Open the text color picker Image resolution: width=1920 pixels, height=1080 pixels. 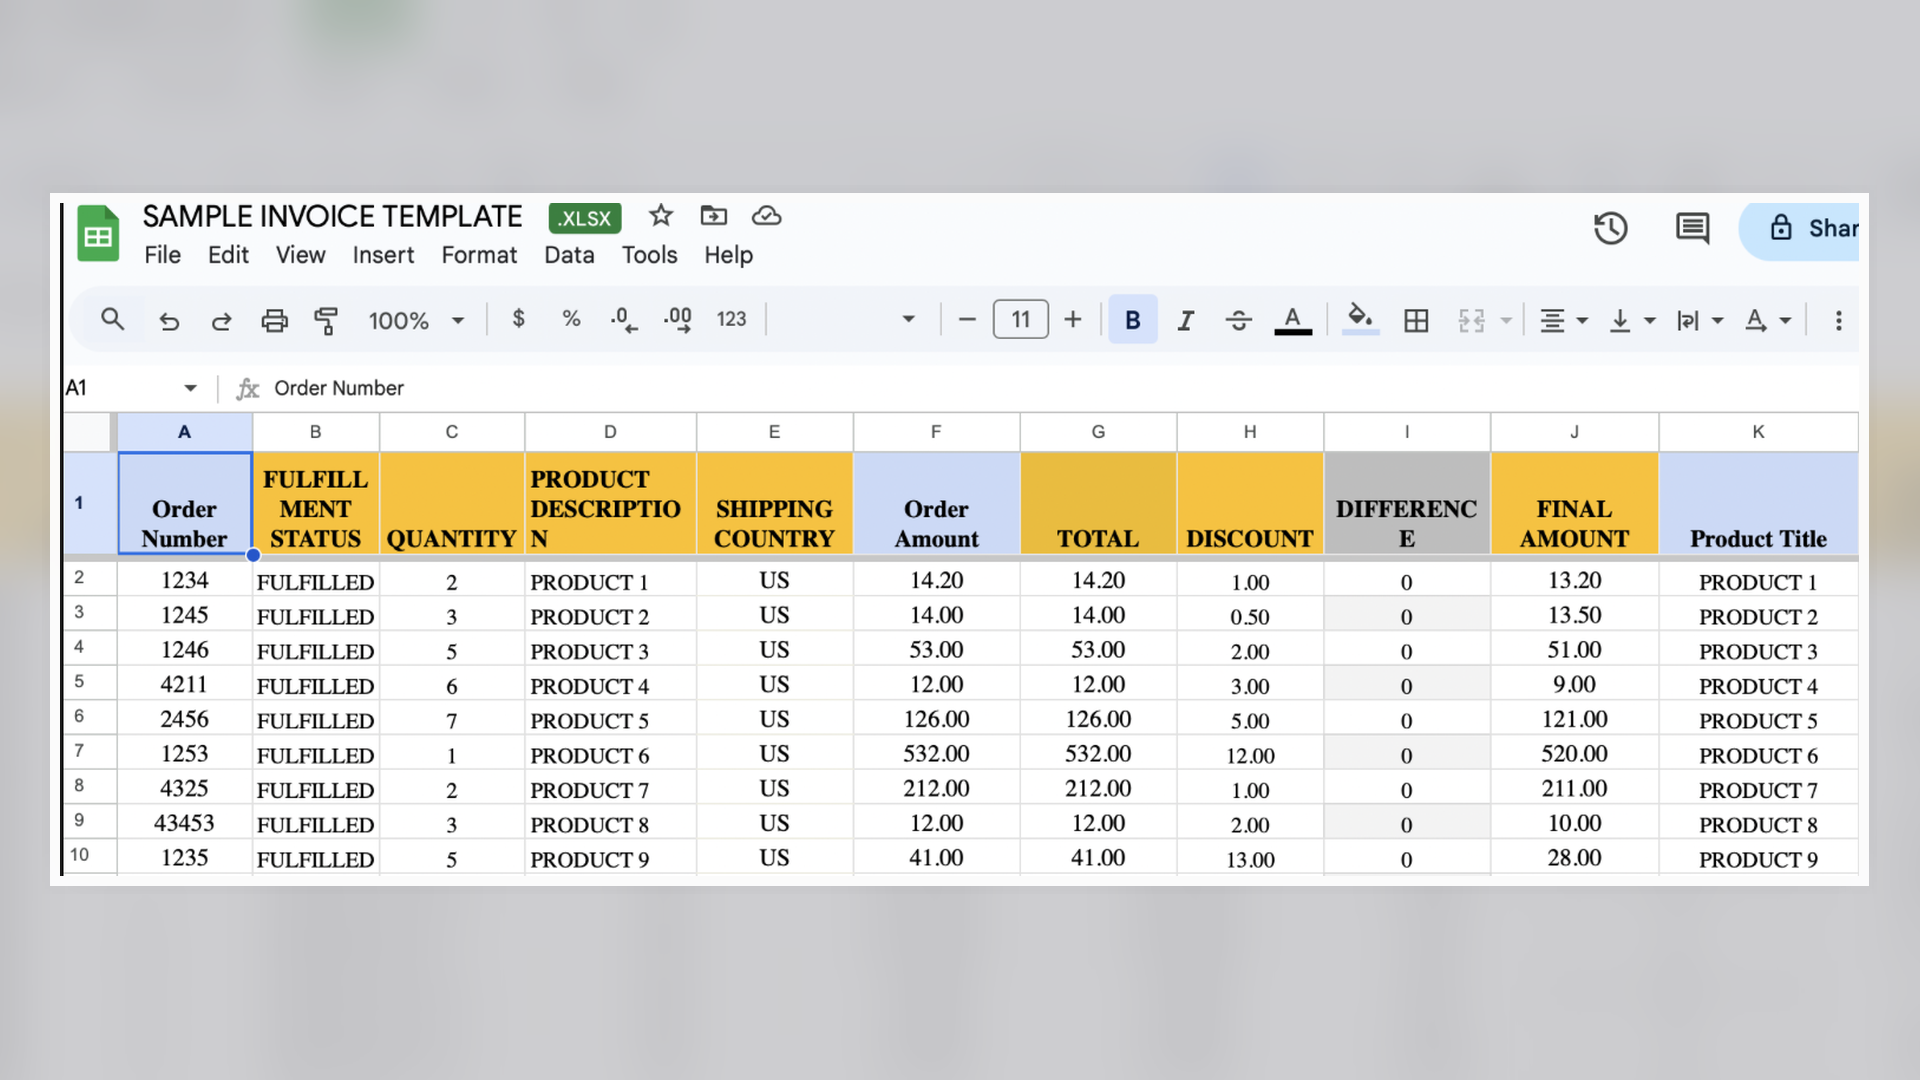click(x=1292, y=320)
